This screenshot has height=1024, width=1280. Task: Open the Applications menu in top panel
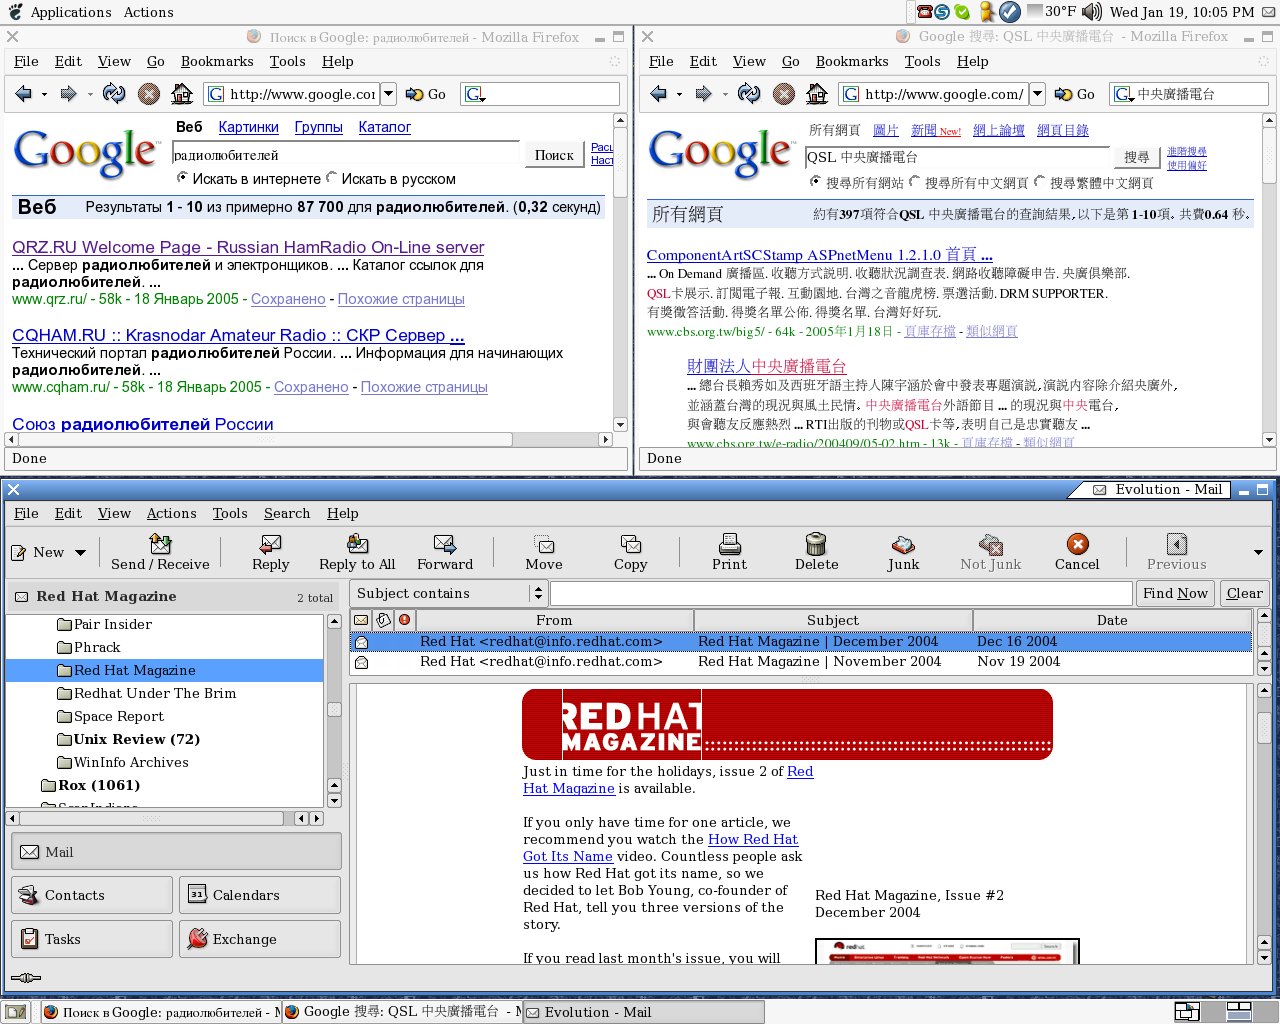[71, 12]
